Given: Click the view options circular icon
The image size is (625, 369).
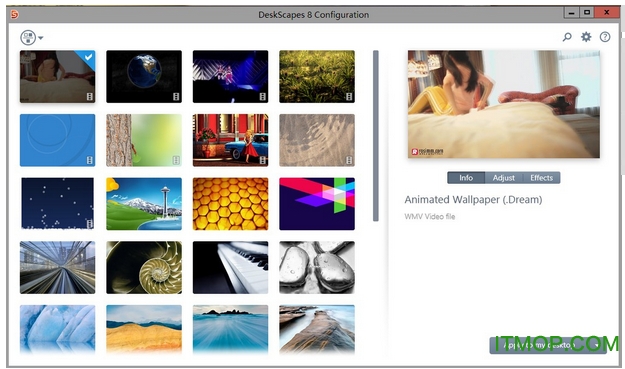Looking at the screenshot, I should 28,37.
